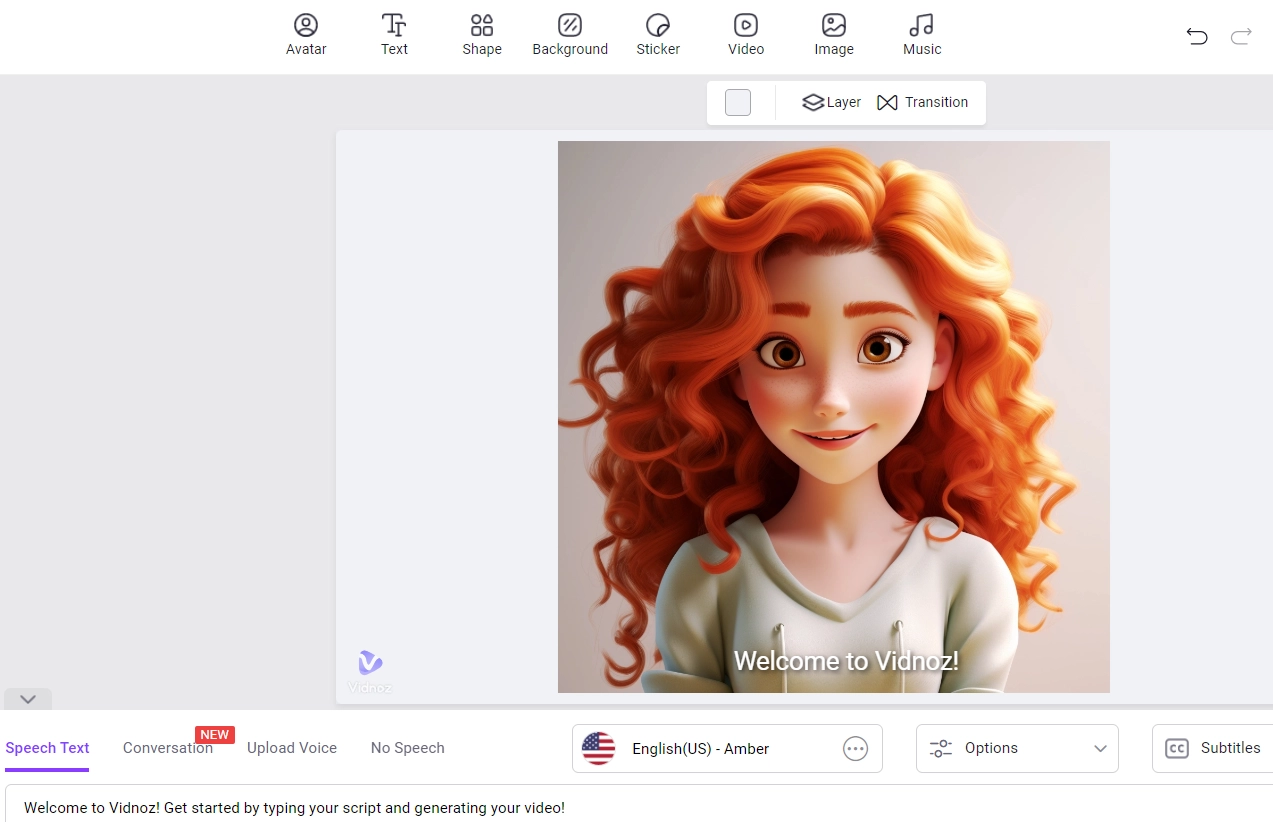This screenshot has height=822, width=1273.
Task: Switch to the Speech Text tab
Action: pyautogui.click(x=47, y=748)
